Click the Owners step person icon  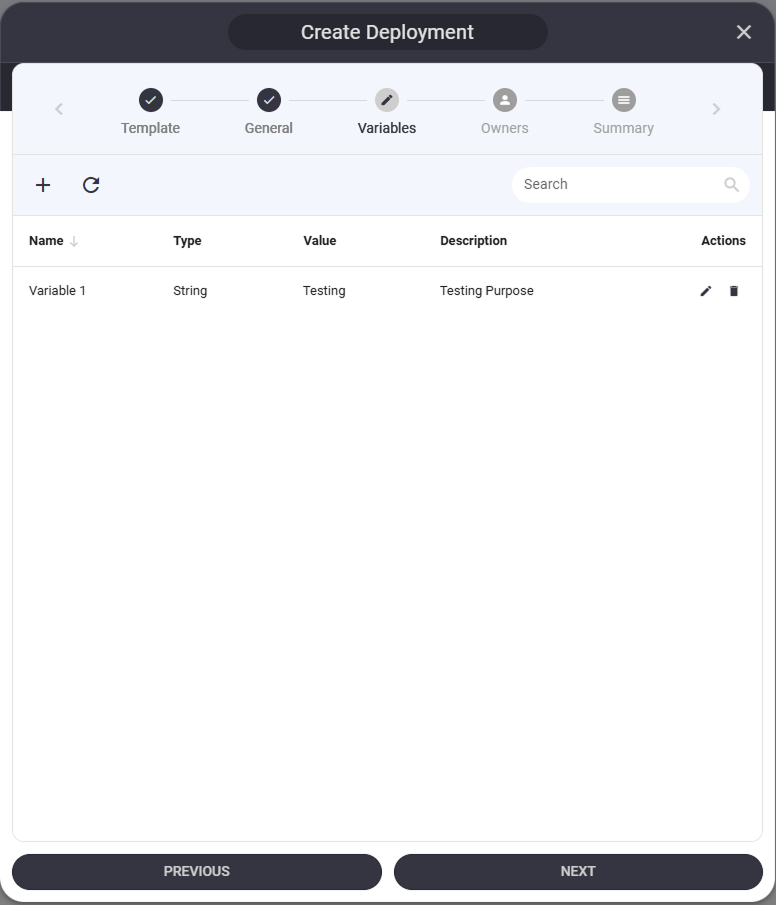click(505, 100)
